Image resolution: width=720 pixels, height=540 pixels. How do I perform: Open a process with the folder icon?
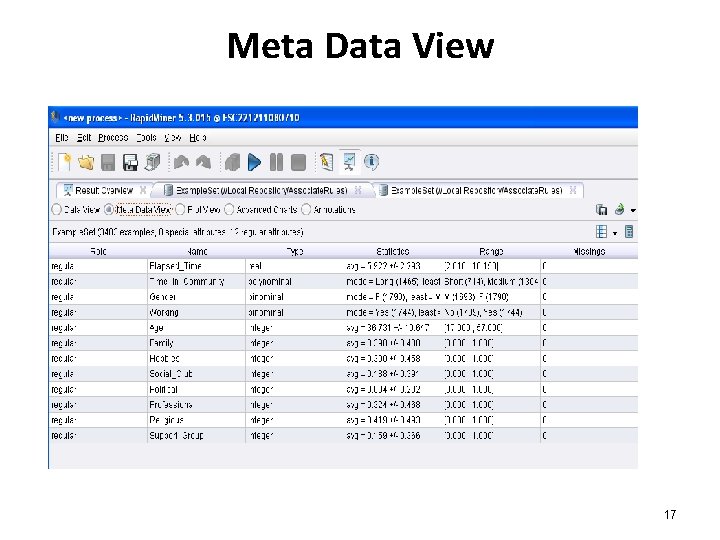pyautogui.click(x=86, y=162)
